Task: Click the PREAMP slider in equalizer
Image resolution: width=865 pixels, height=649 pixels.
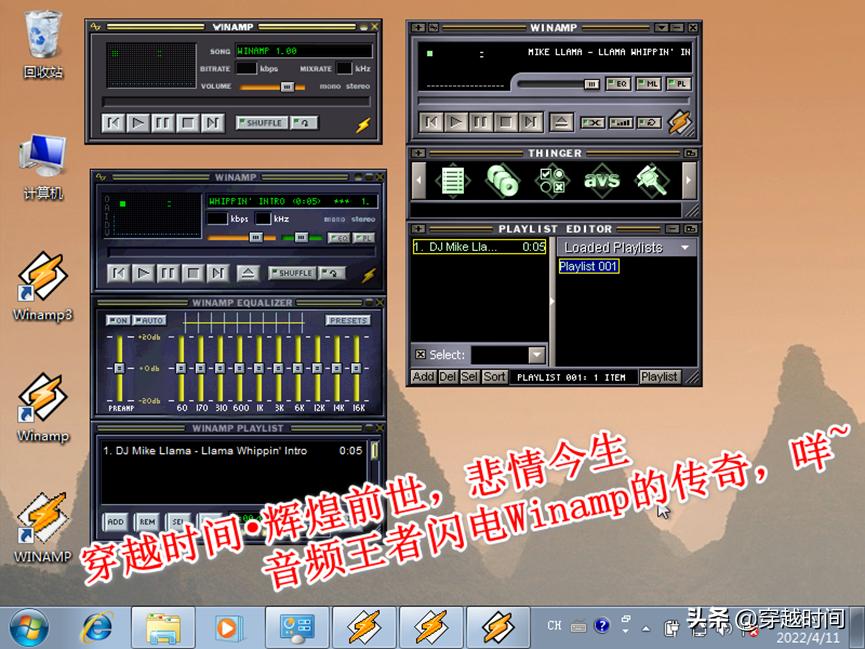Action: click(x=119, y=368)
